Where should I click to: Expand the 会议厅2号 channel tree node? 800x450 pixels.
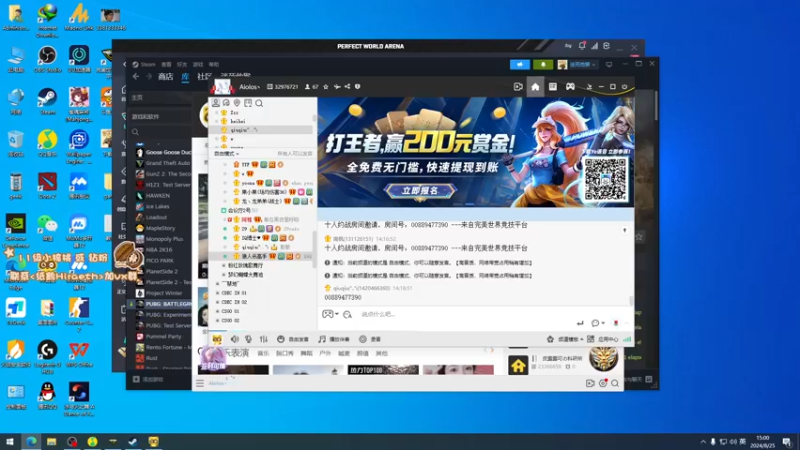pos(223,210)
